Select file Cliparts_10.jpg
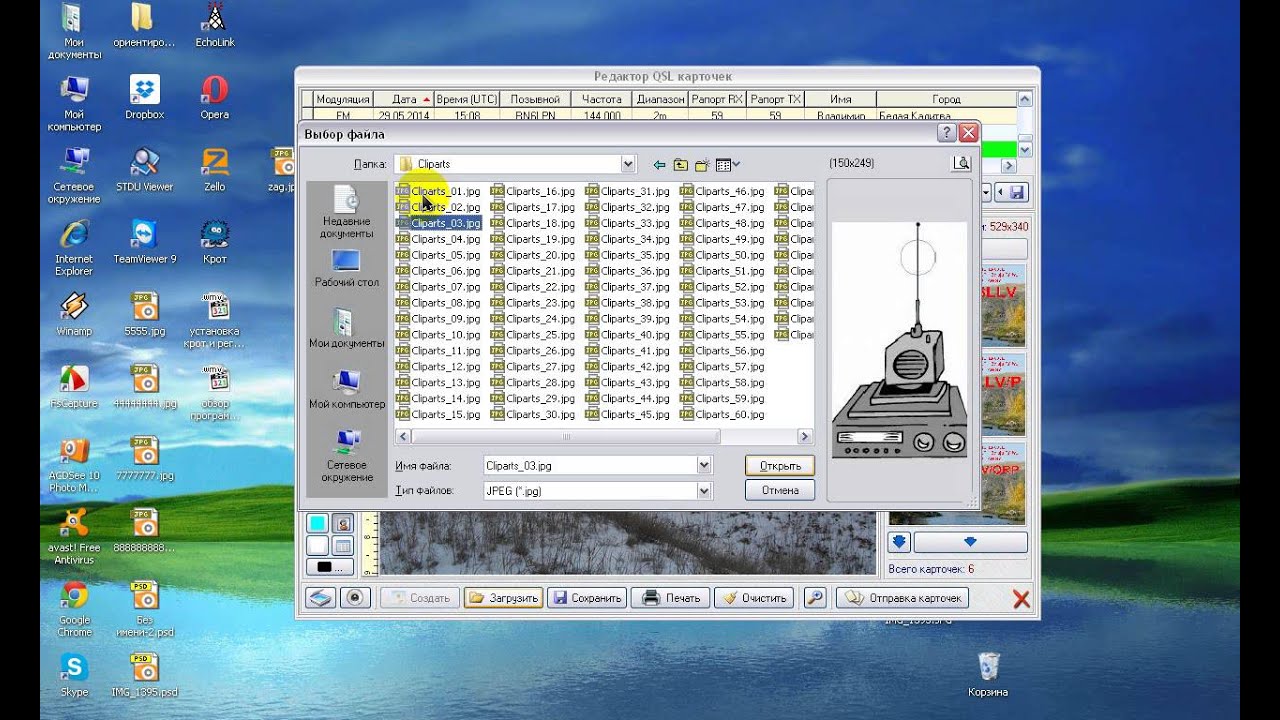 [438, 335]
